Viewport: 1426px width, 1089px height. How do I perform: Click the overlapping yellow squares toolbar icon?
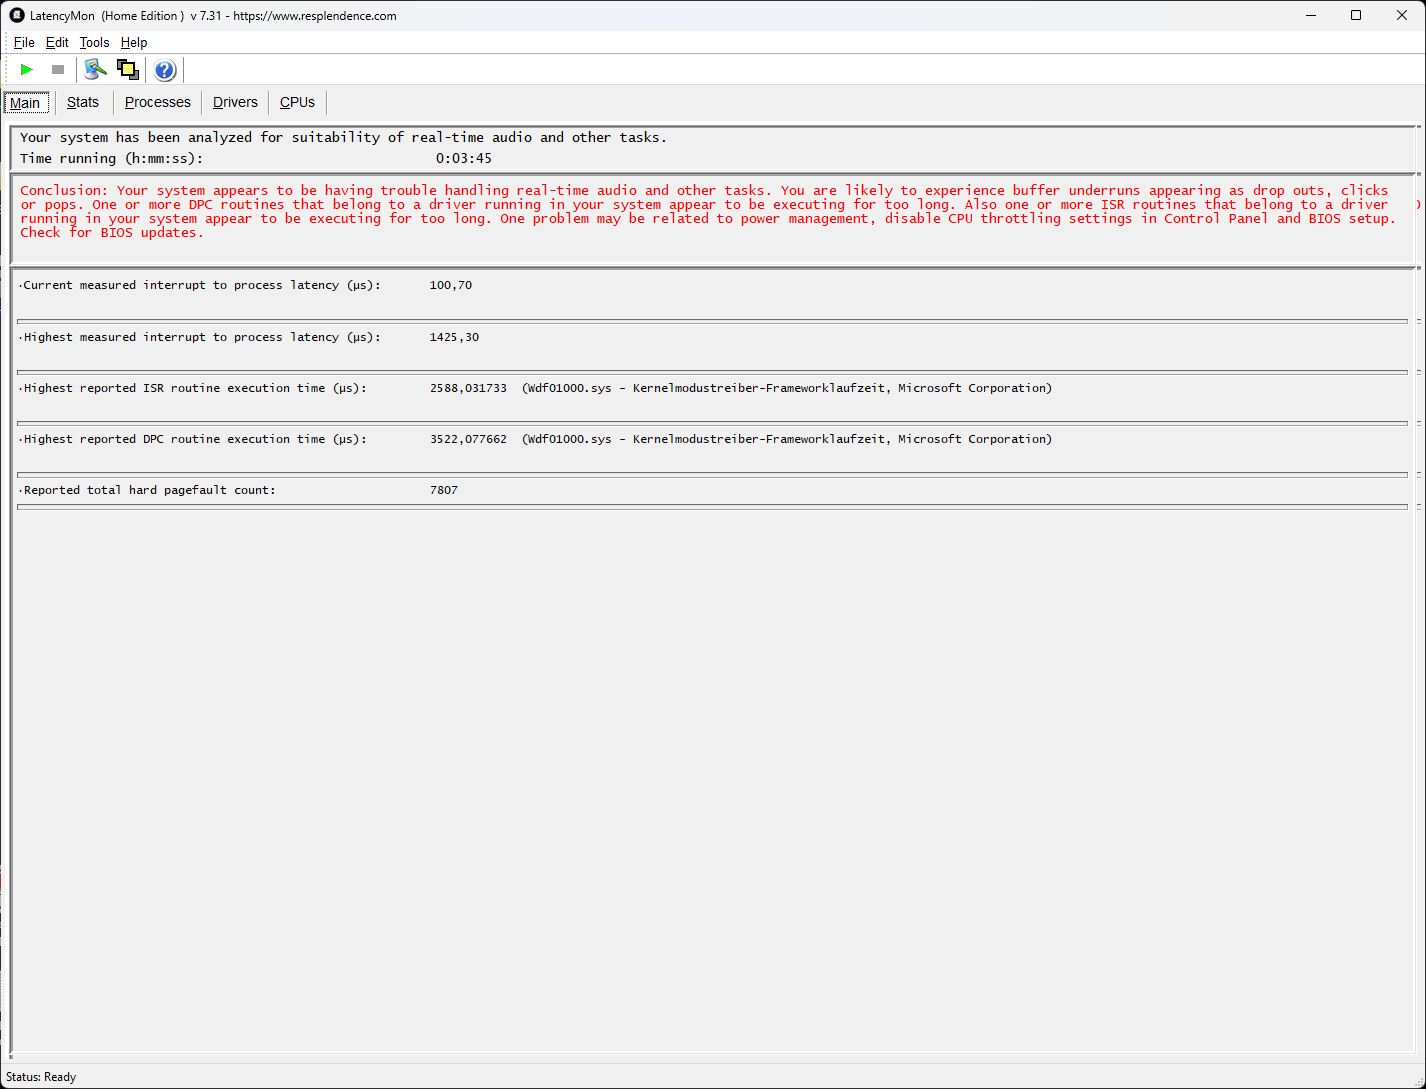tap(128, 70)
